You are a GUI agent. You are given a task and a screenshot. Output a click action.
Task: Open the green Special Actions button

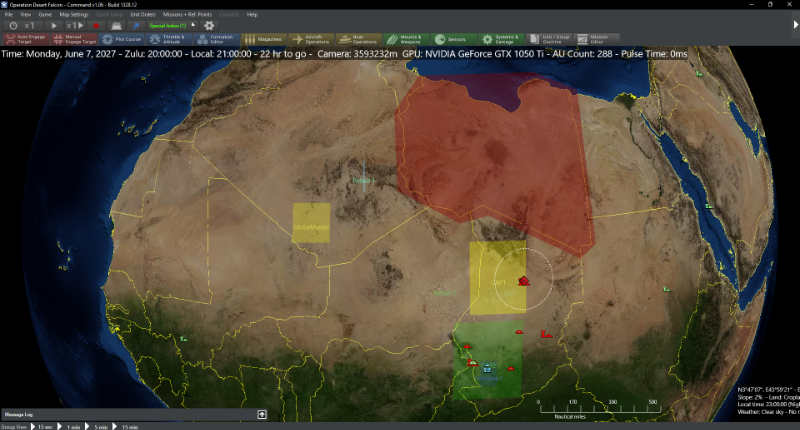coord(168,26)
